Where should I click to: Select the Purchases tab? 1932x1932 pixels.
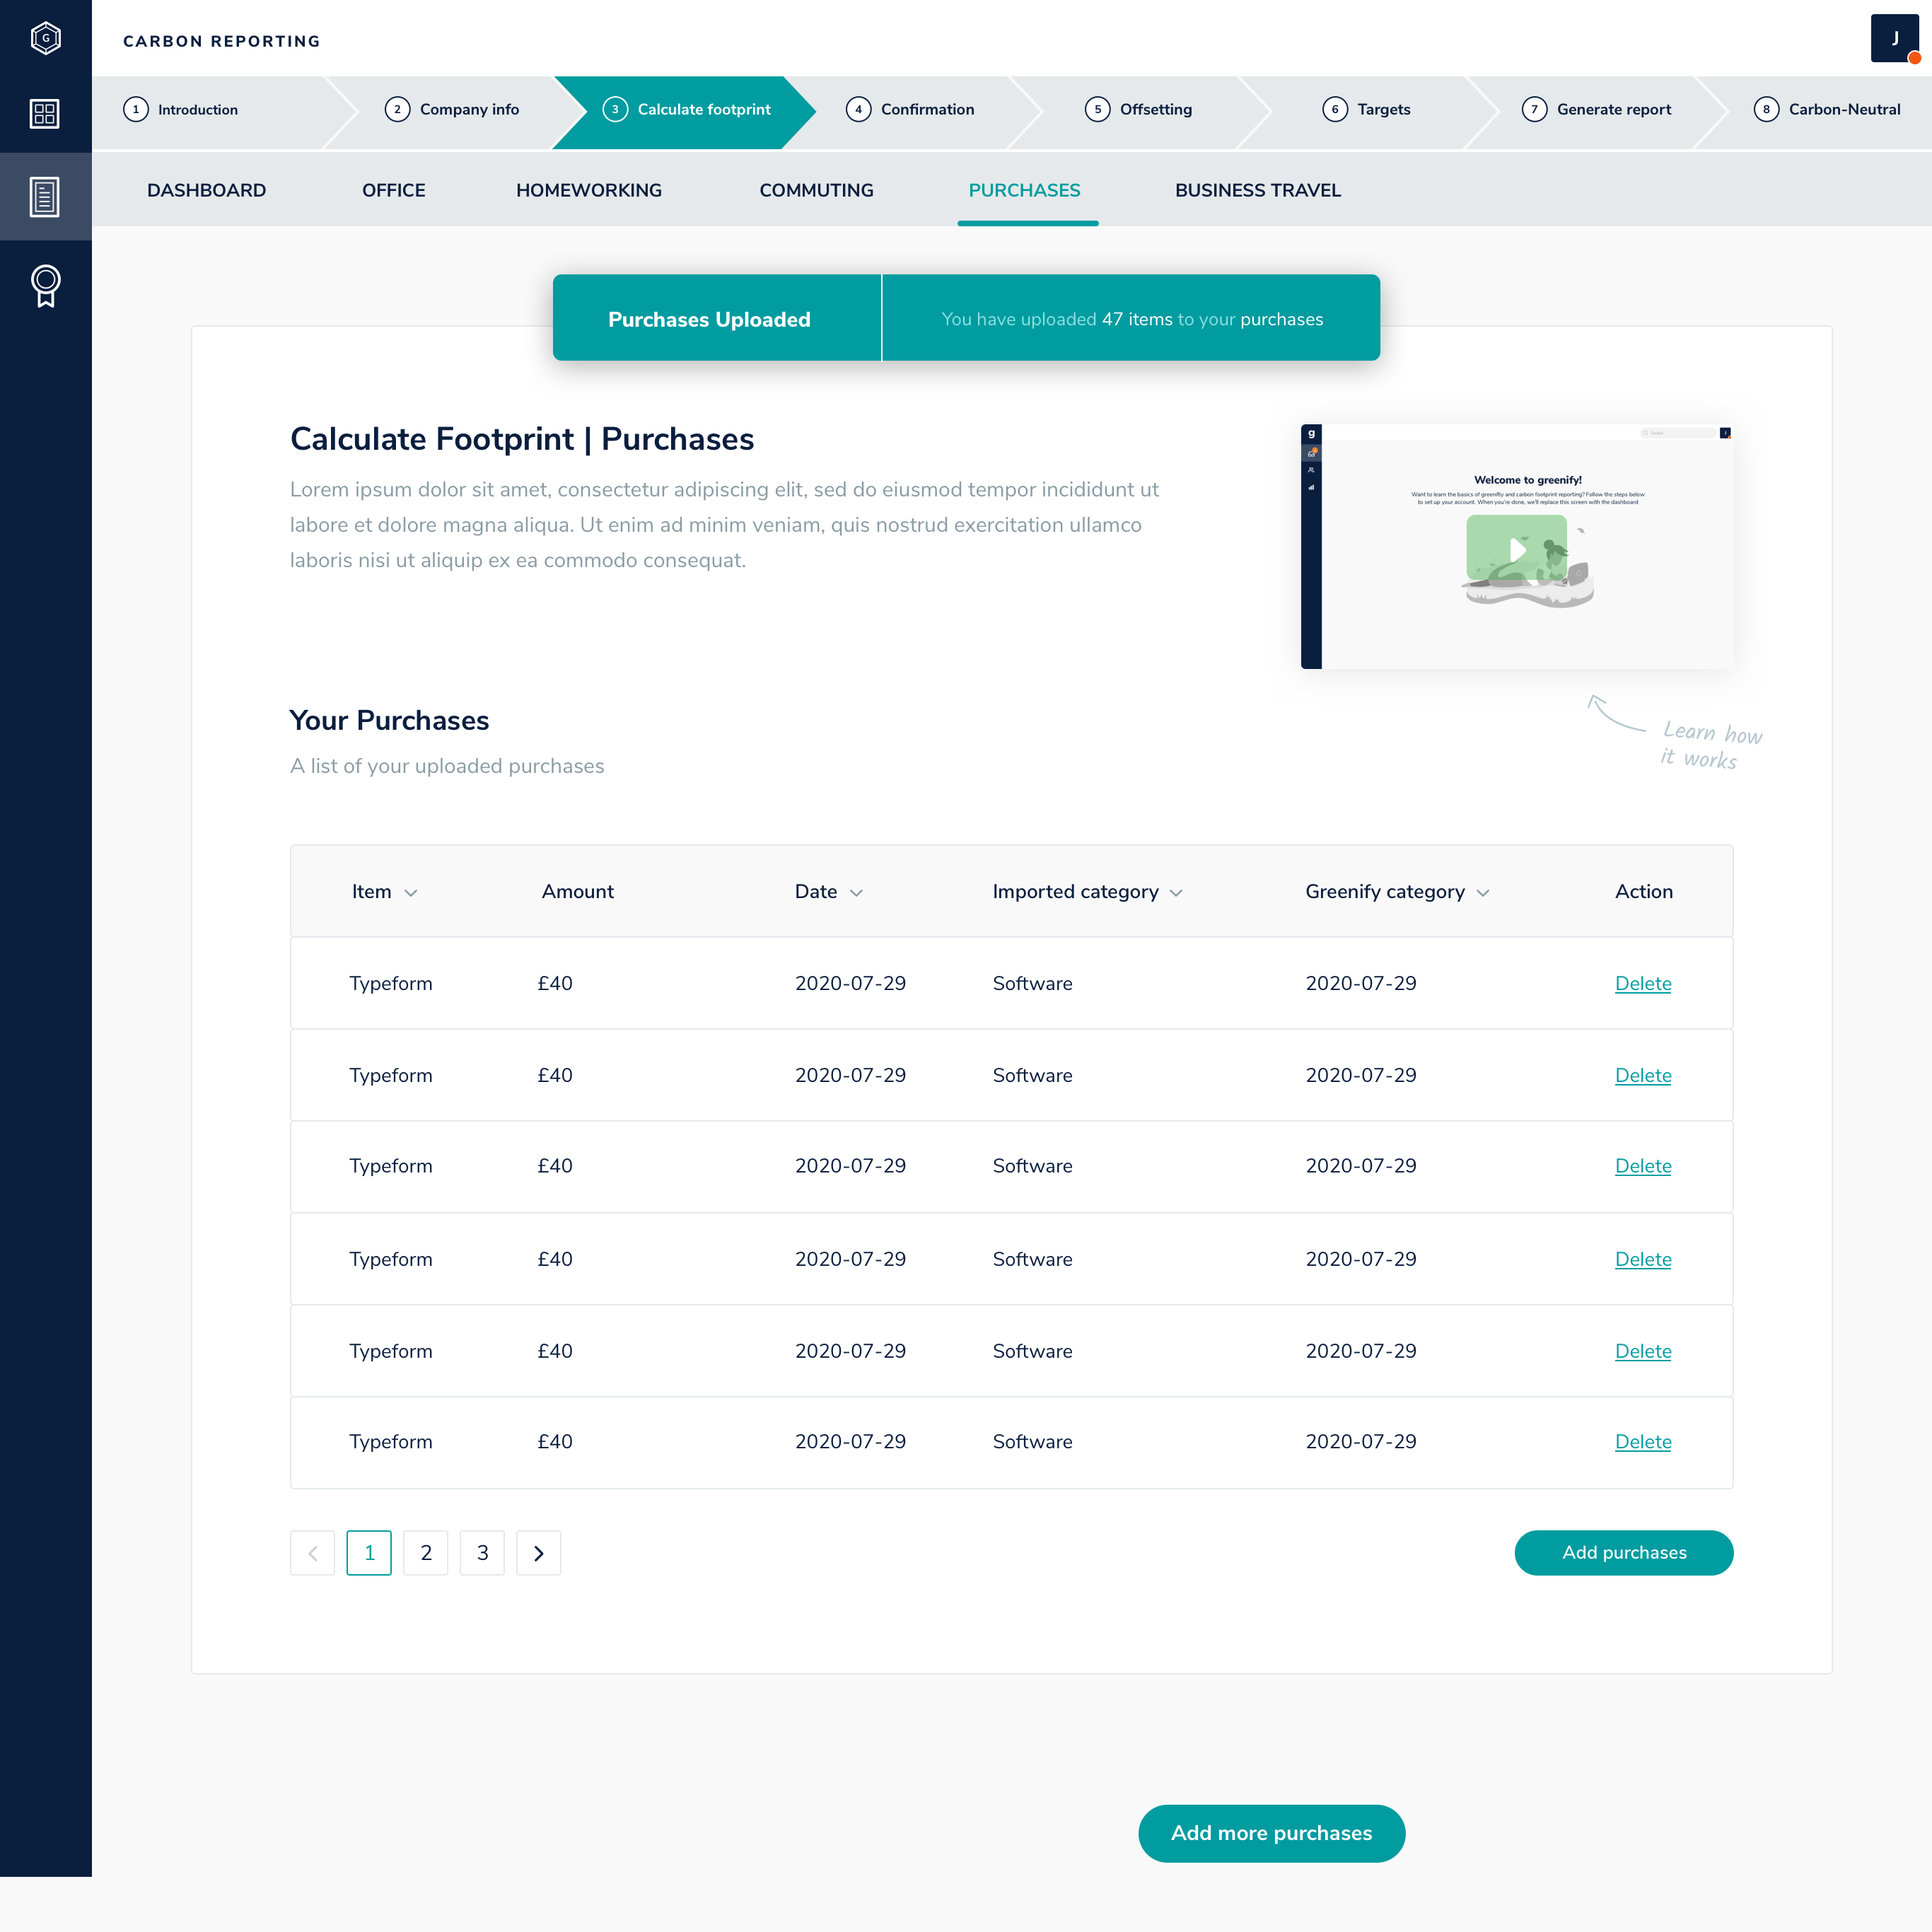tap(1025, 190)
